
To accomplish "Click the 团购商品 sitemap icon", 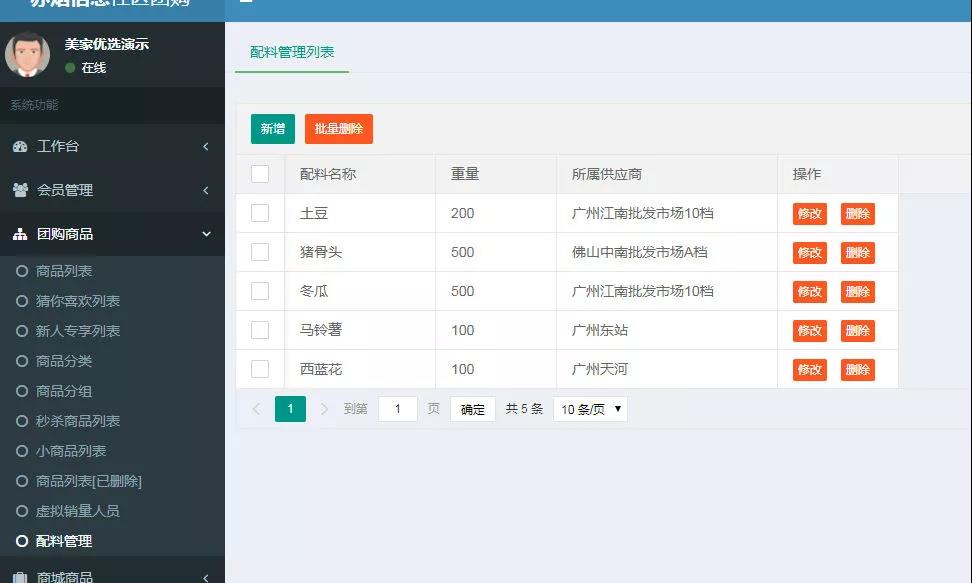I will point(20,234).
